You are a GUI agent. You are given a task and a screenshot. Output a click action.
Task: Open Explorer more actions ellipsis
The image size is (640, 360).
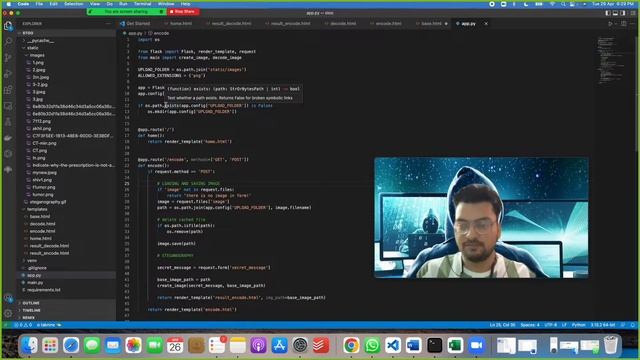[108, 24]
